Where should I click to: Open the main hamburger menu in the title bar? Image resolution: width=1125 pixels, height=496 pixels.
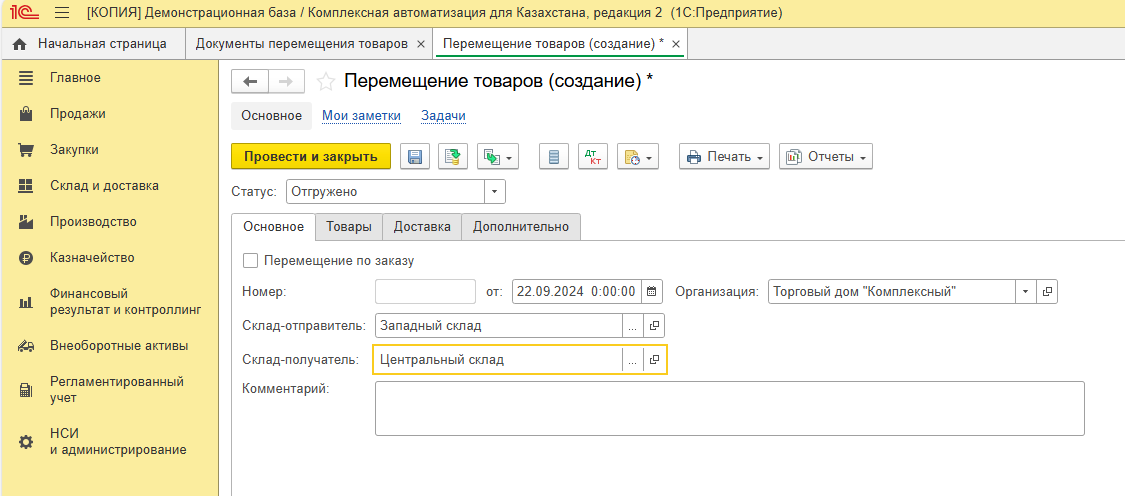[62, 13]
